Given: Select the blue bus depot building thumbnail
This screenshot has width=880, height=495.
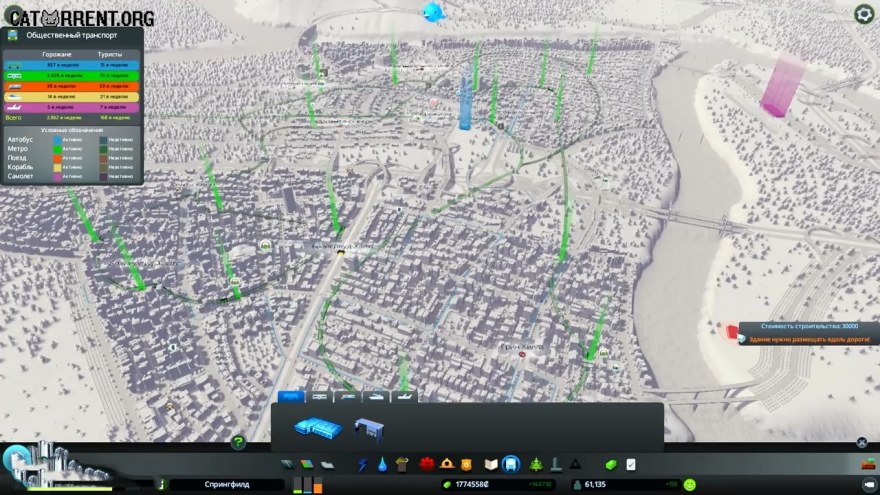Looking at the screenshot, I should pos(318,428).
